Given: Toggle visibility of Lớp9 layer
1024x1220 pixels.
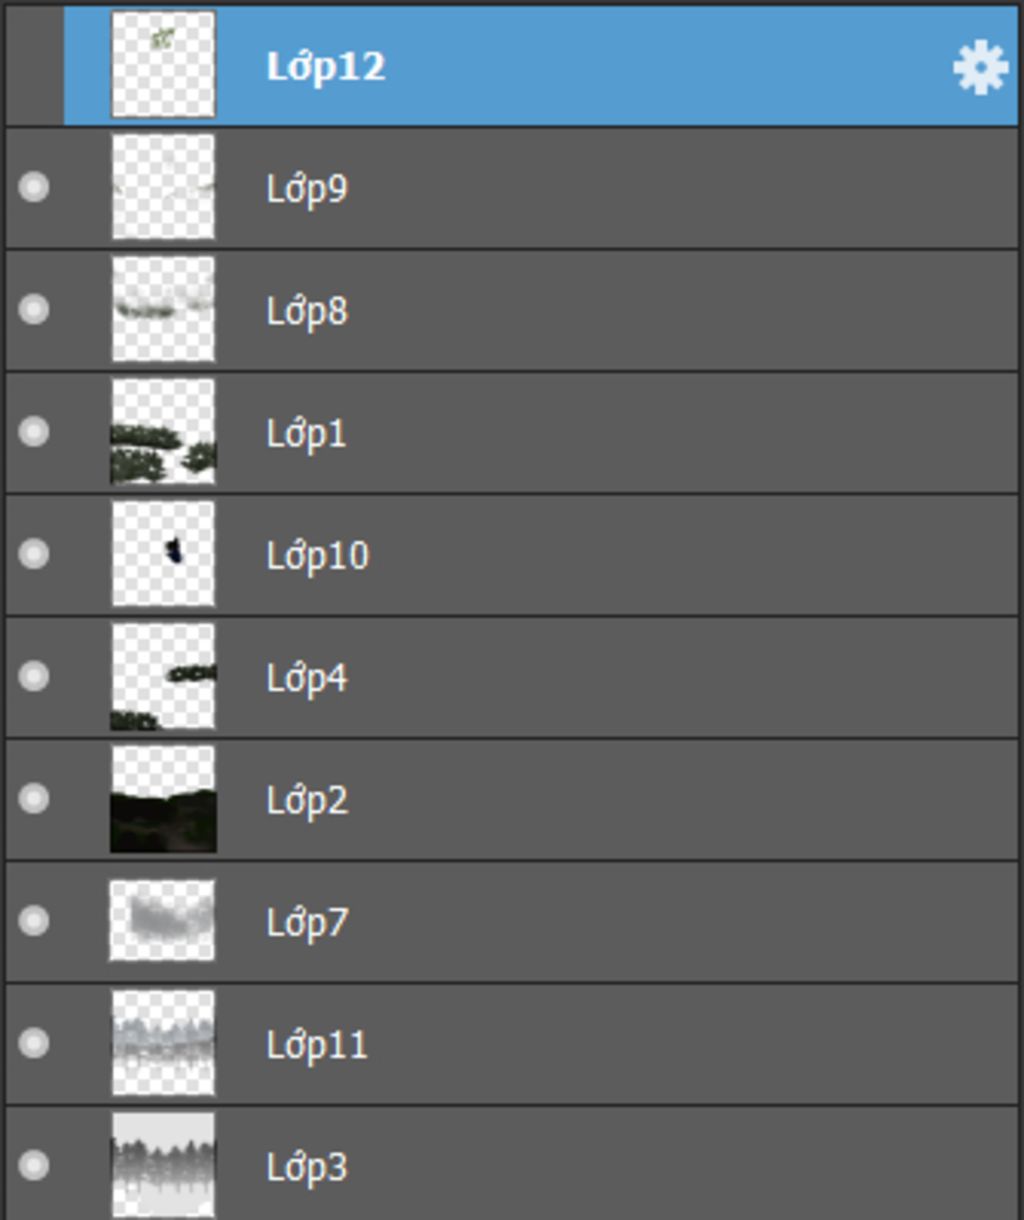Looking at the screenshot, I should point(34,187).
